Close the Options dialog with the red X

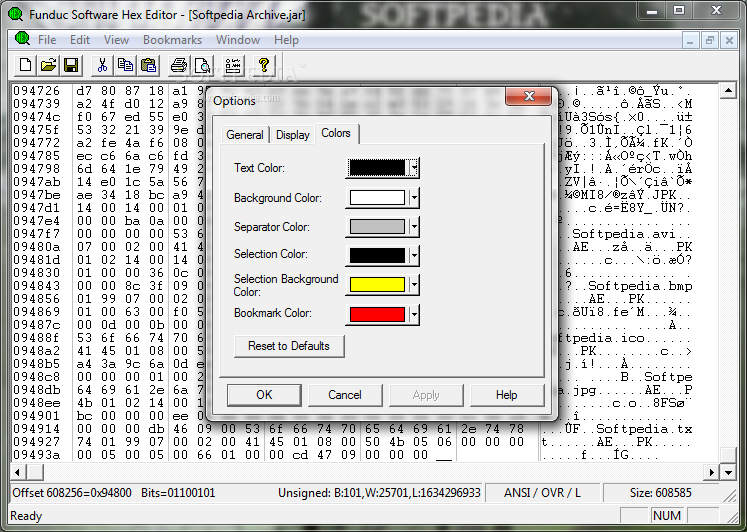click(x=528, y=96)
